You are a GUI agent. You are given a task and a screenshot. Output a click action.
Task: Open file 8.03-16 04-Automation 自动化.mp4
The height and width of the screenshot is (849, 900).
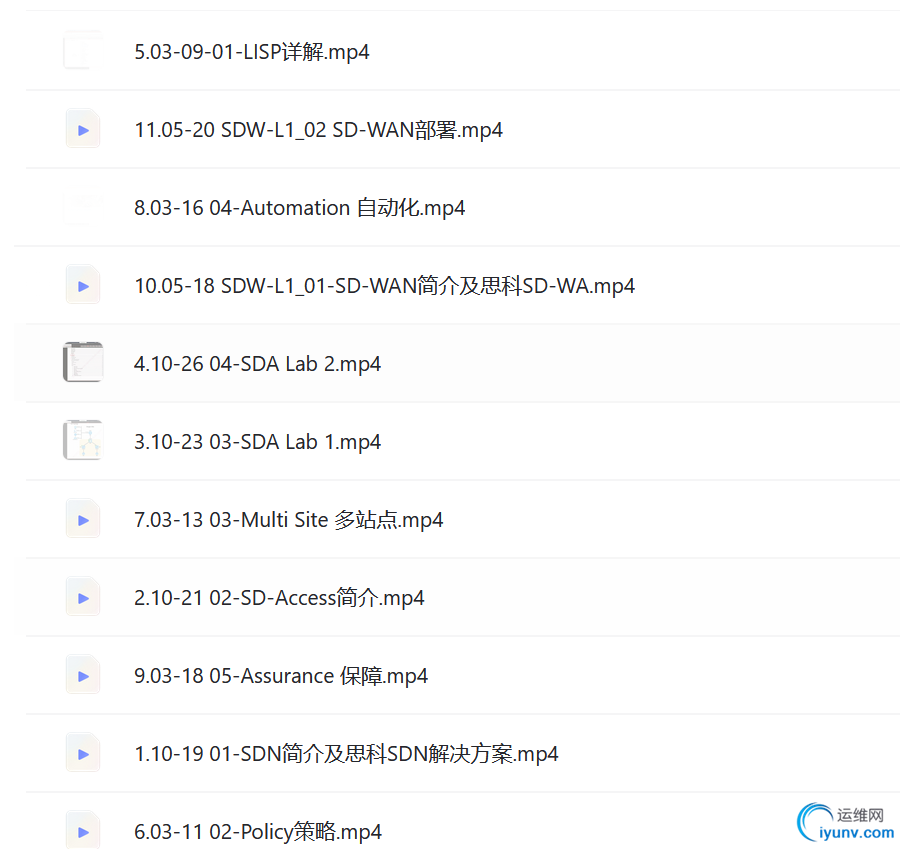[299, 208]
